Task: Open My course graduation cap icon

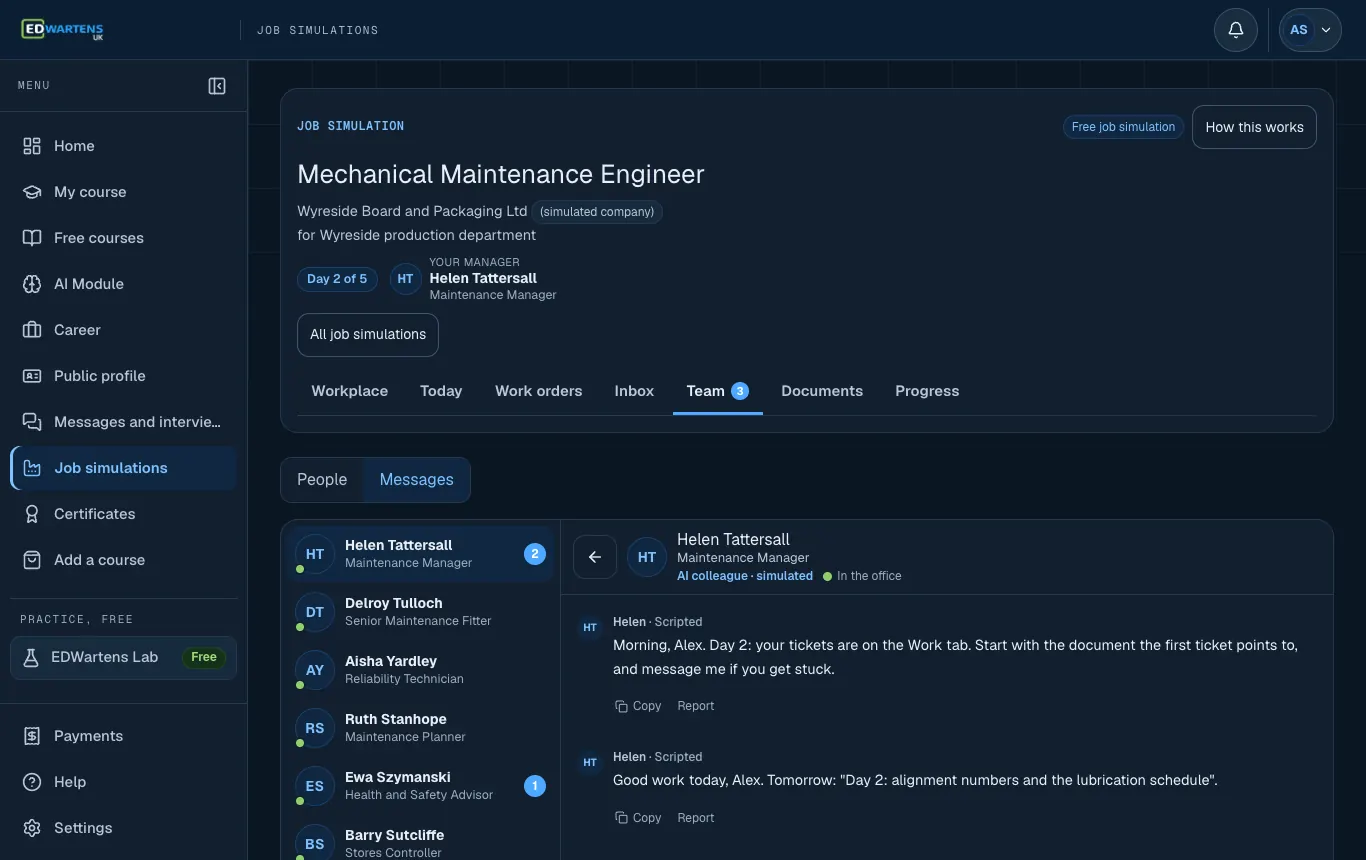Action: point(32,192)
